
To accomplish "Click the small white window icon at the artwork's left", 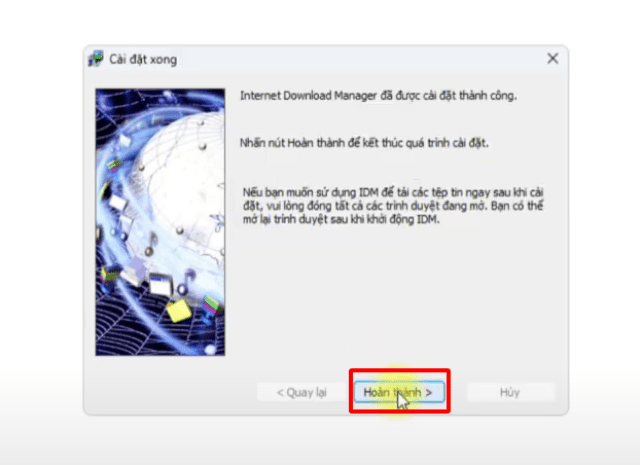I will pos(118,202).
